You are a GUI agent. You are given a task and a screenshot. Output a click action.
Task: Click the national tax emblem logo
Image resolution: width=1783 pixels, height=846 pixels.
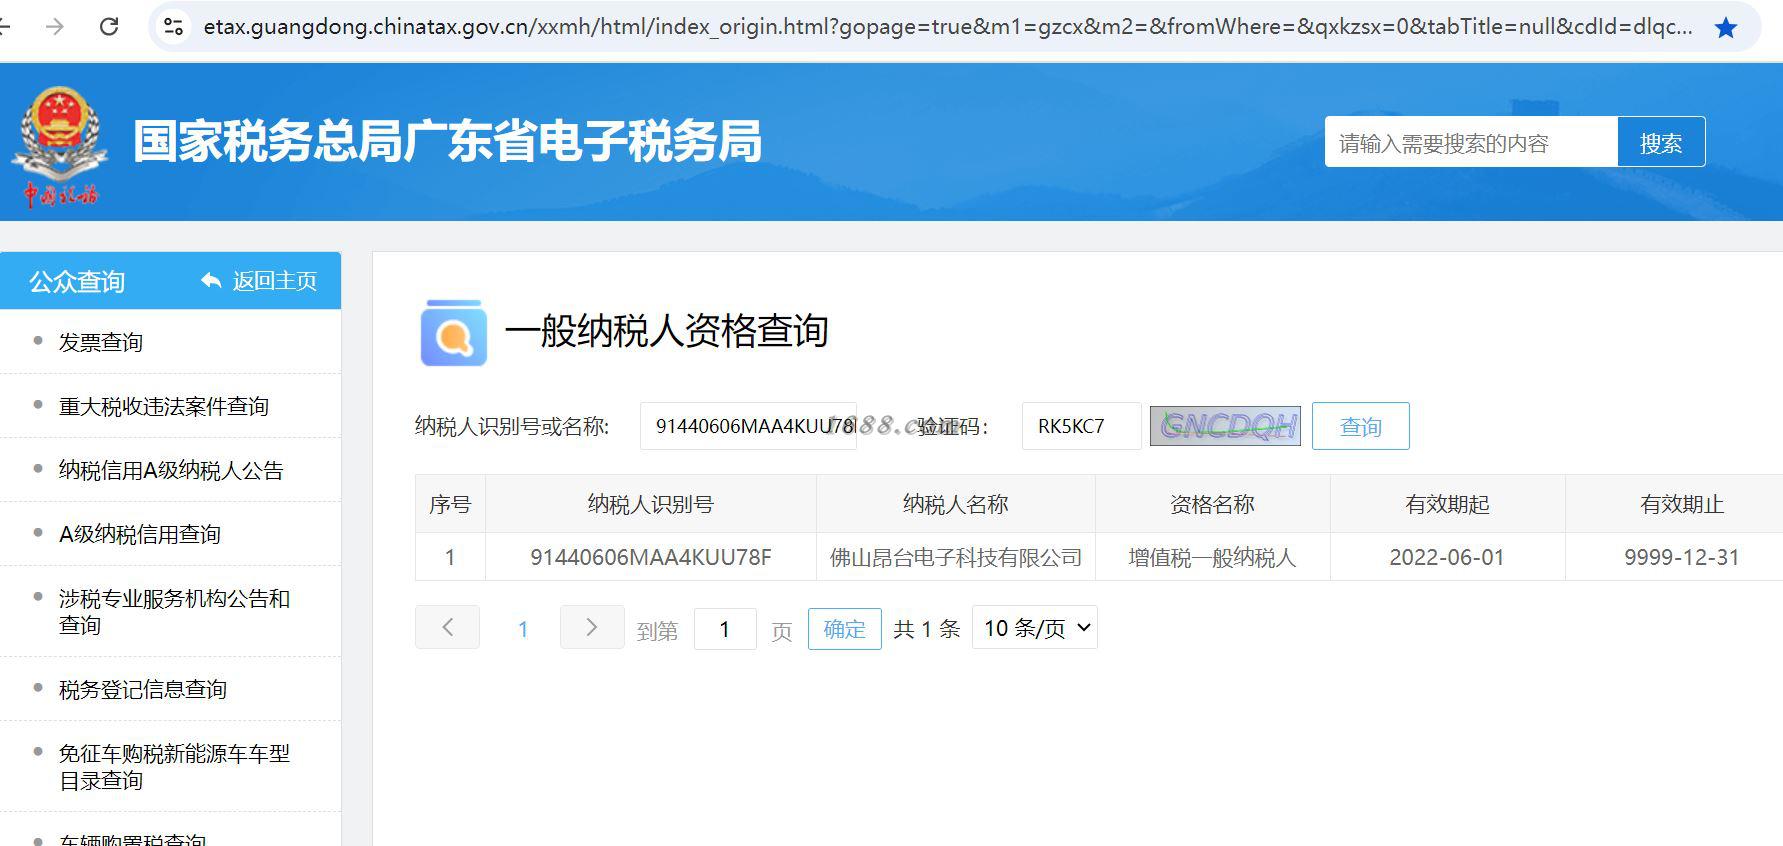point(59,145)
